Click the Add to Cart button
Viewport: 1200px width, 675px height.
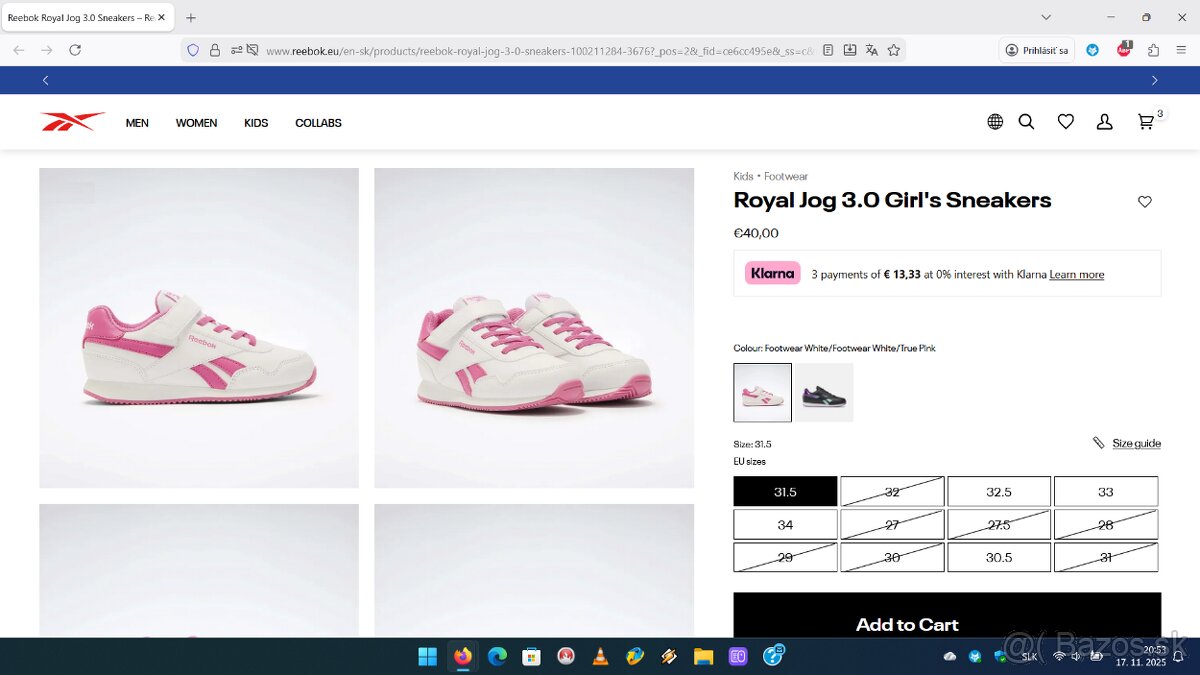click(906, 623)
